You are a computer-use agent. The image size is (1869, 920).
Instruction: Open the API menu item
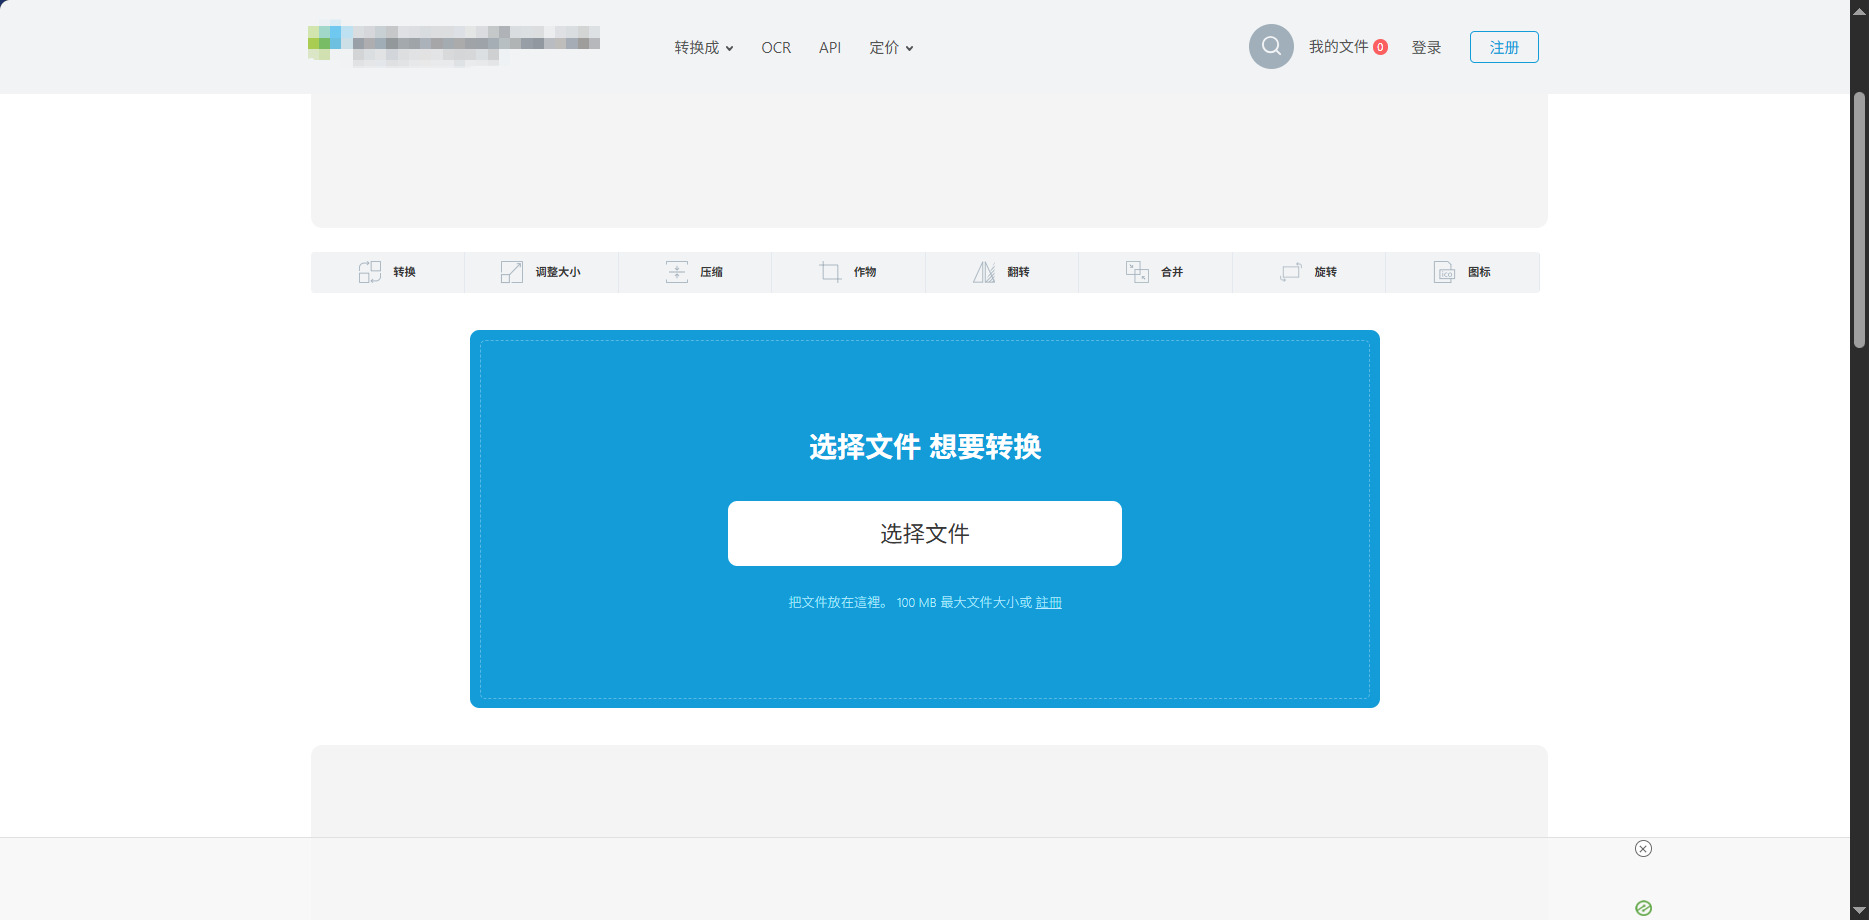(x=830, y=47)
